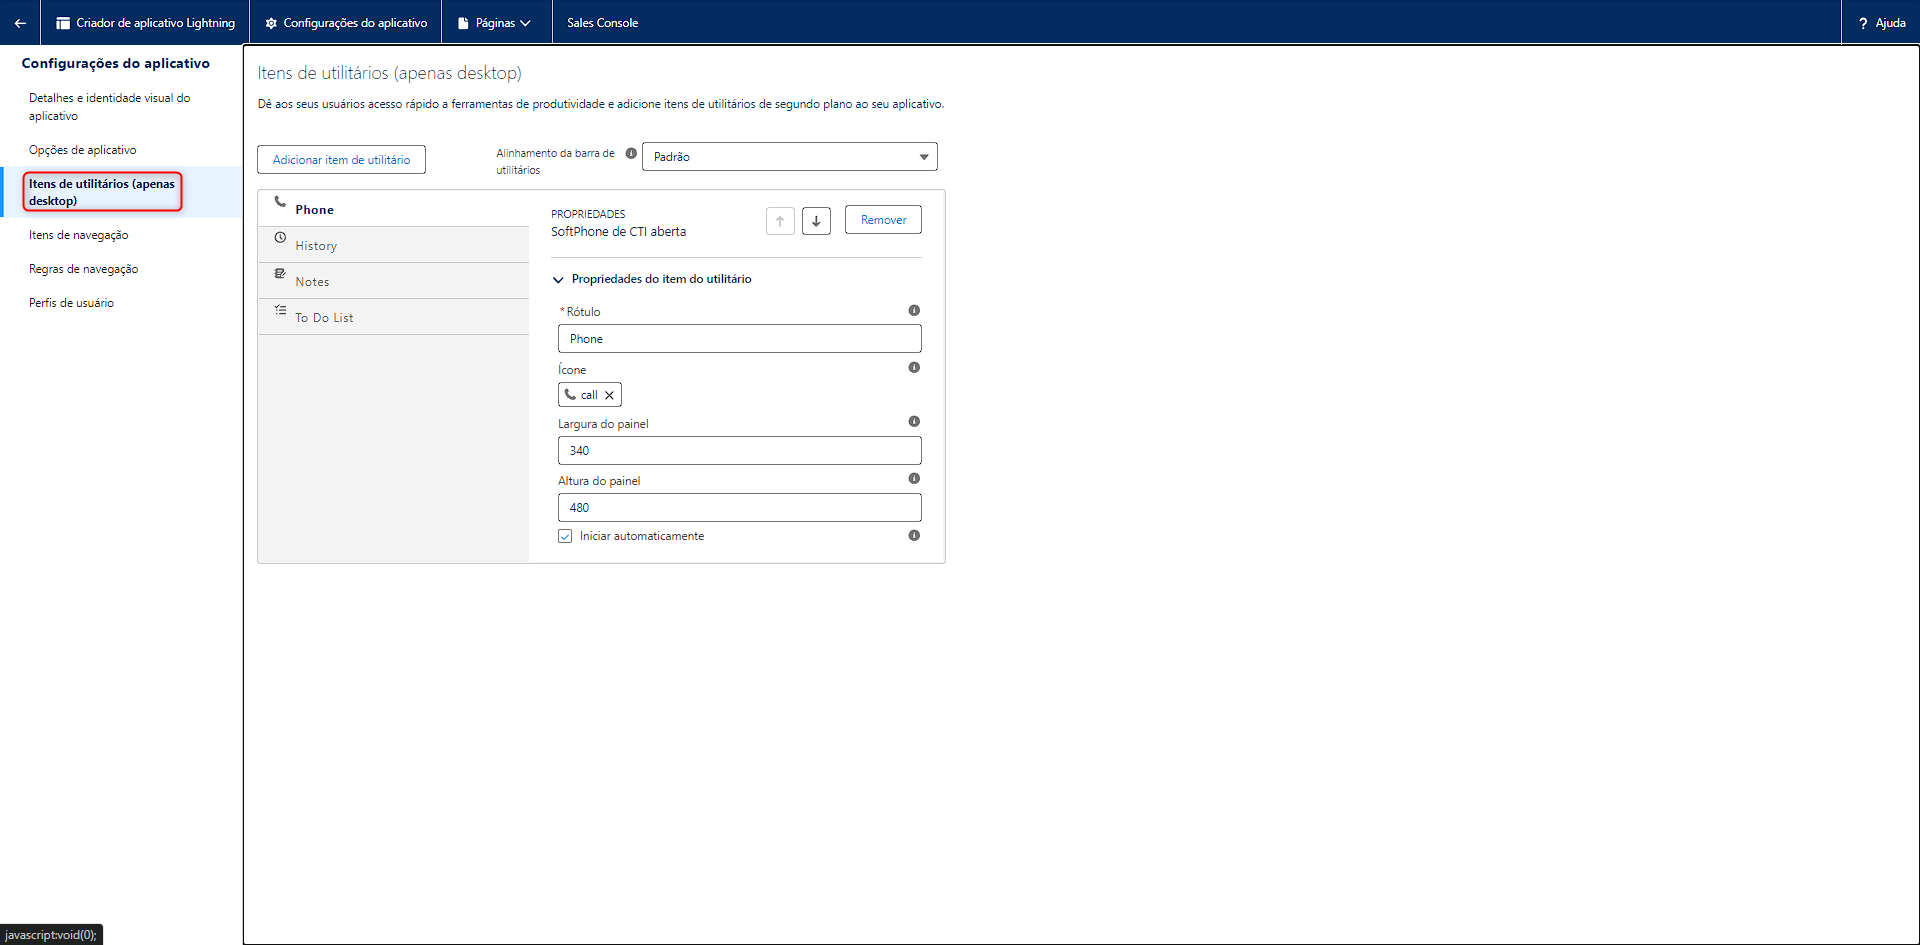Image resolution: width=1920 pixels, height=945 pixels.
Task: Select Regras de navegação
Action: coord(121,269)
